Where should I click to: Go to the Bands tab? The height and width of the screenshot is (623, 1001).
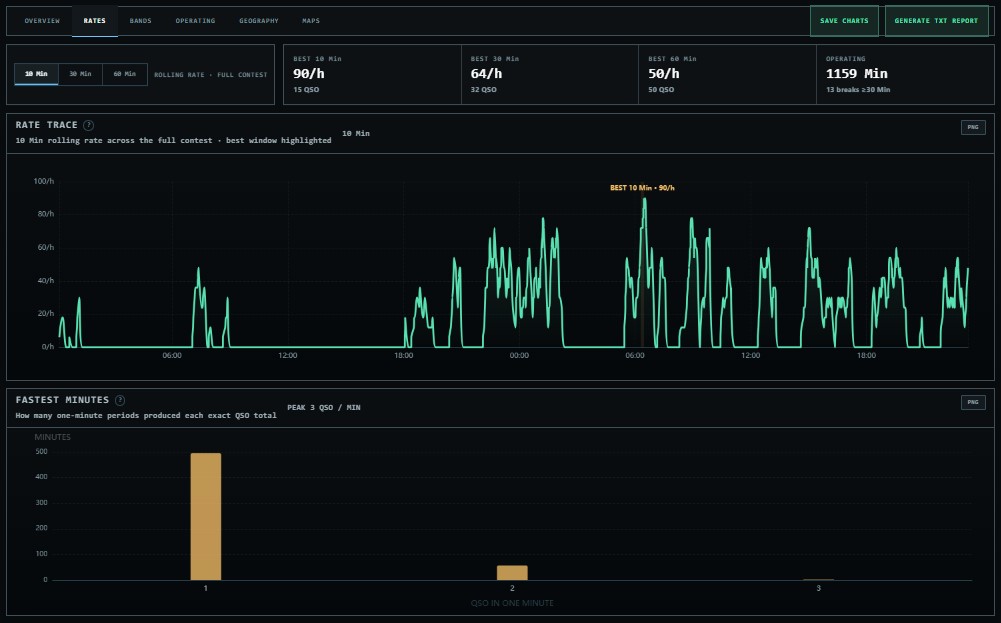click(x=140, y=21)
